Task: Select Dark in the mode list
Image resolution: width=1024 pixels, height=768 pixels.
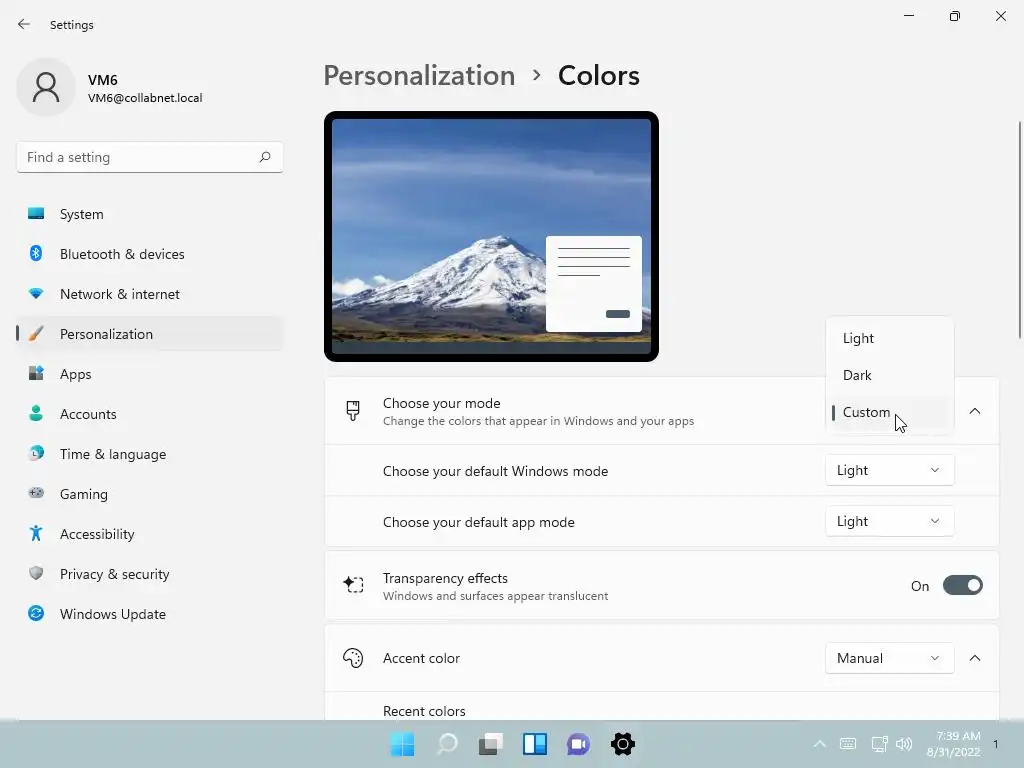Action: [x=889, y=376]
